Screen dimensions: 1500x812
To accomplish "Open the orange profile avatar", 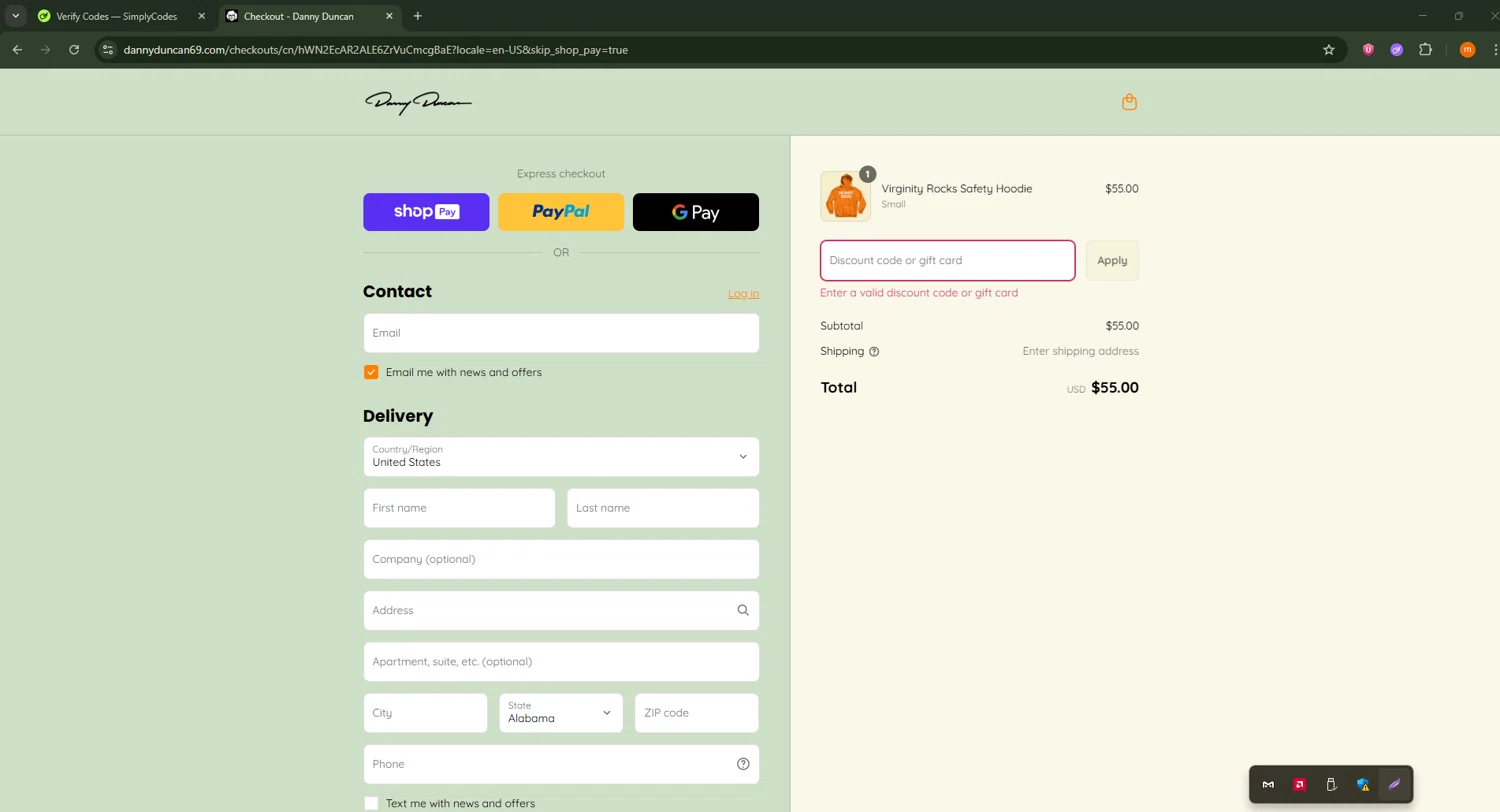I will pyautogui.click(x=1467, y=49).
